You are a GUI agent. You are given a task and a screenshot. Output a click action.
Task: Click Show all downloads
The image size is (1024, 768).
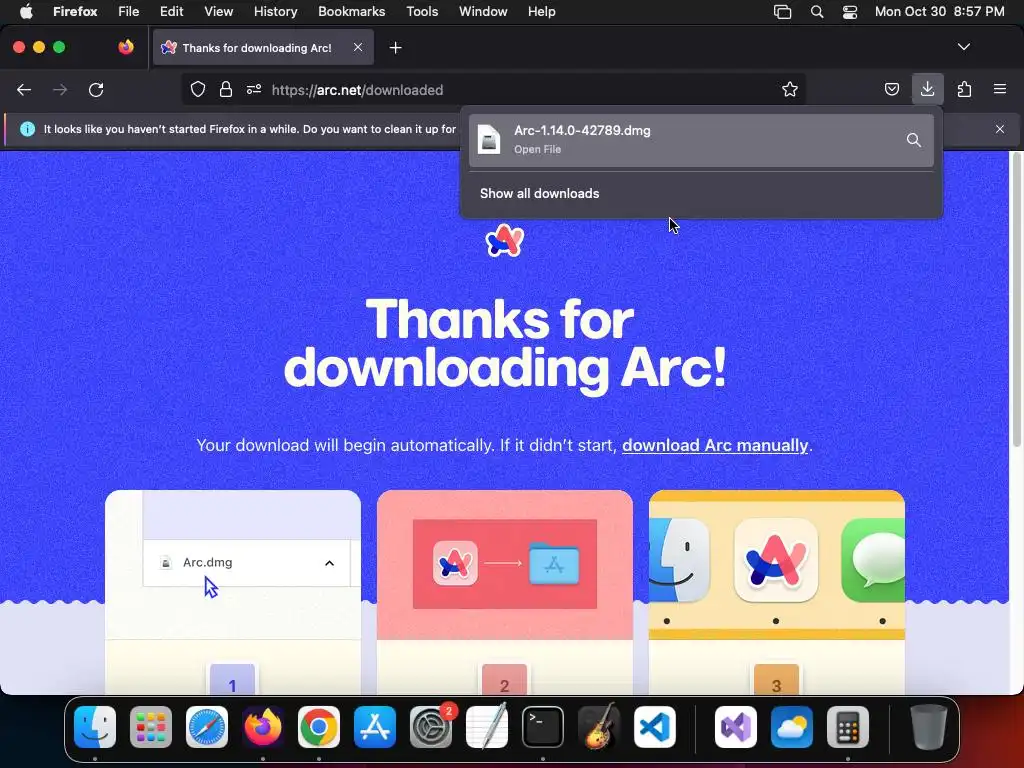tap(539, 193)
